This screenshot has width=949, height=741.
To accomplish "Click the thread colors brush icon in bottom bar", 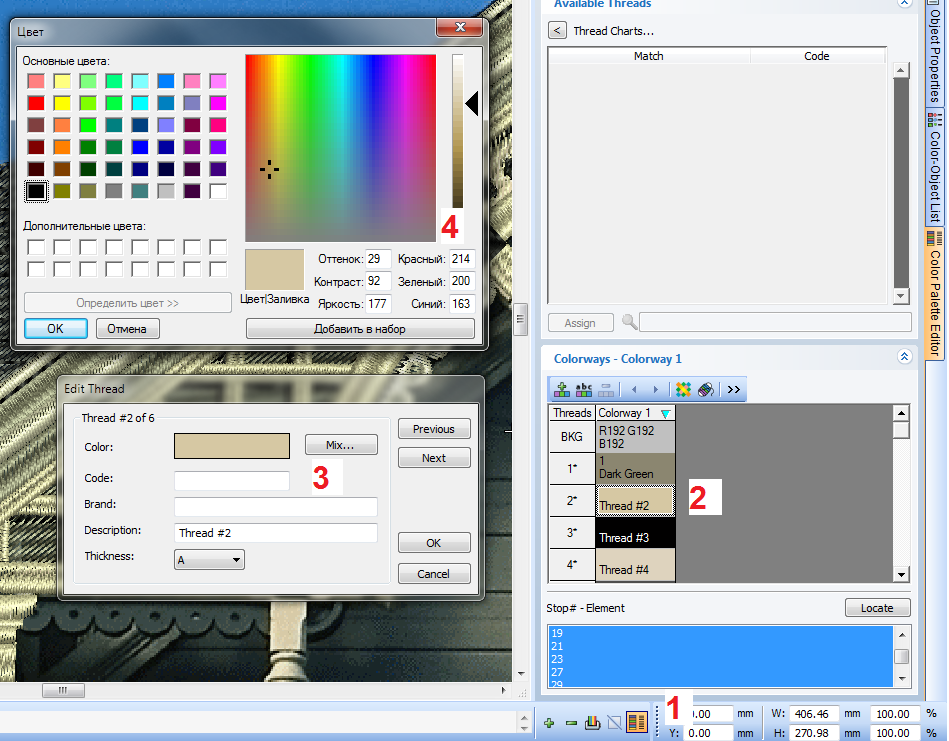I will tap(591, 723).
